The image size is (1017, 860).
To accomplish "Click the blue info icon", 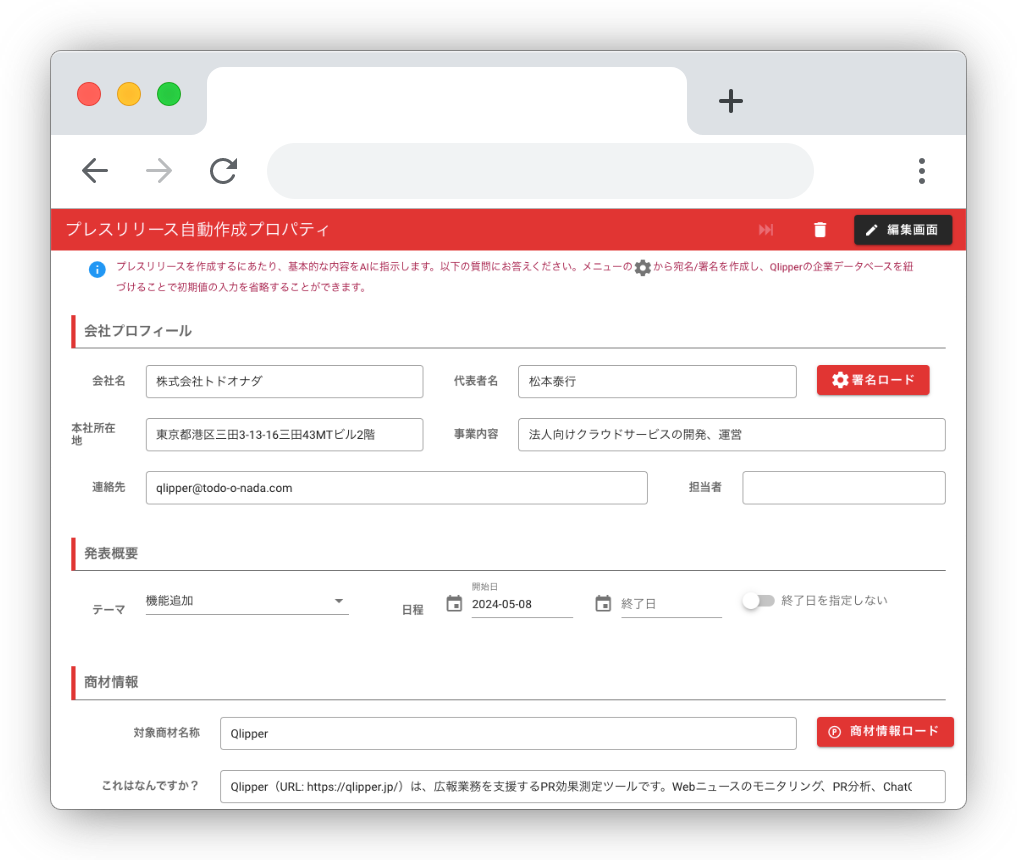I will coord(97,269).
